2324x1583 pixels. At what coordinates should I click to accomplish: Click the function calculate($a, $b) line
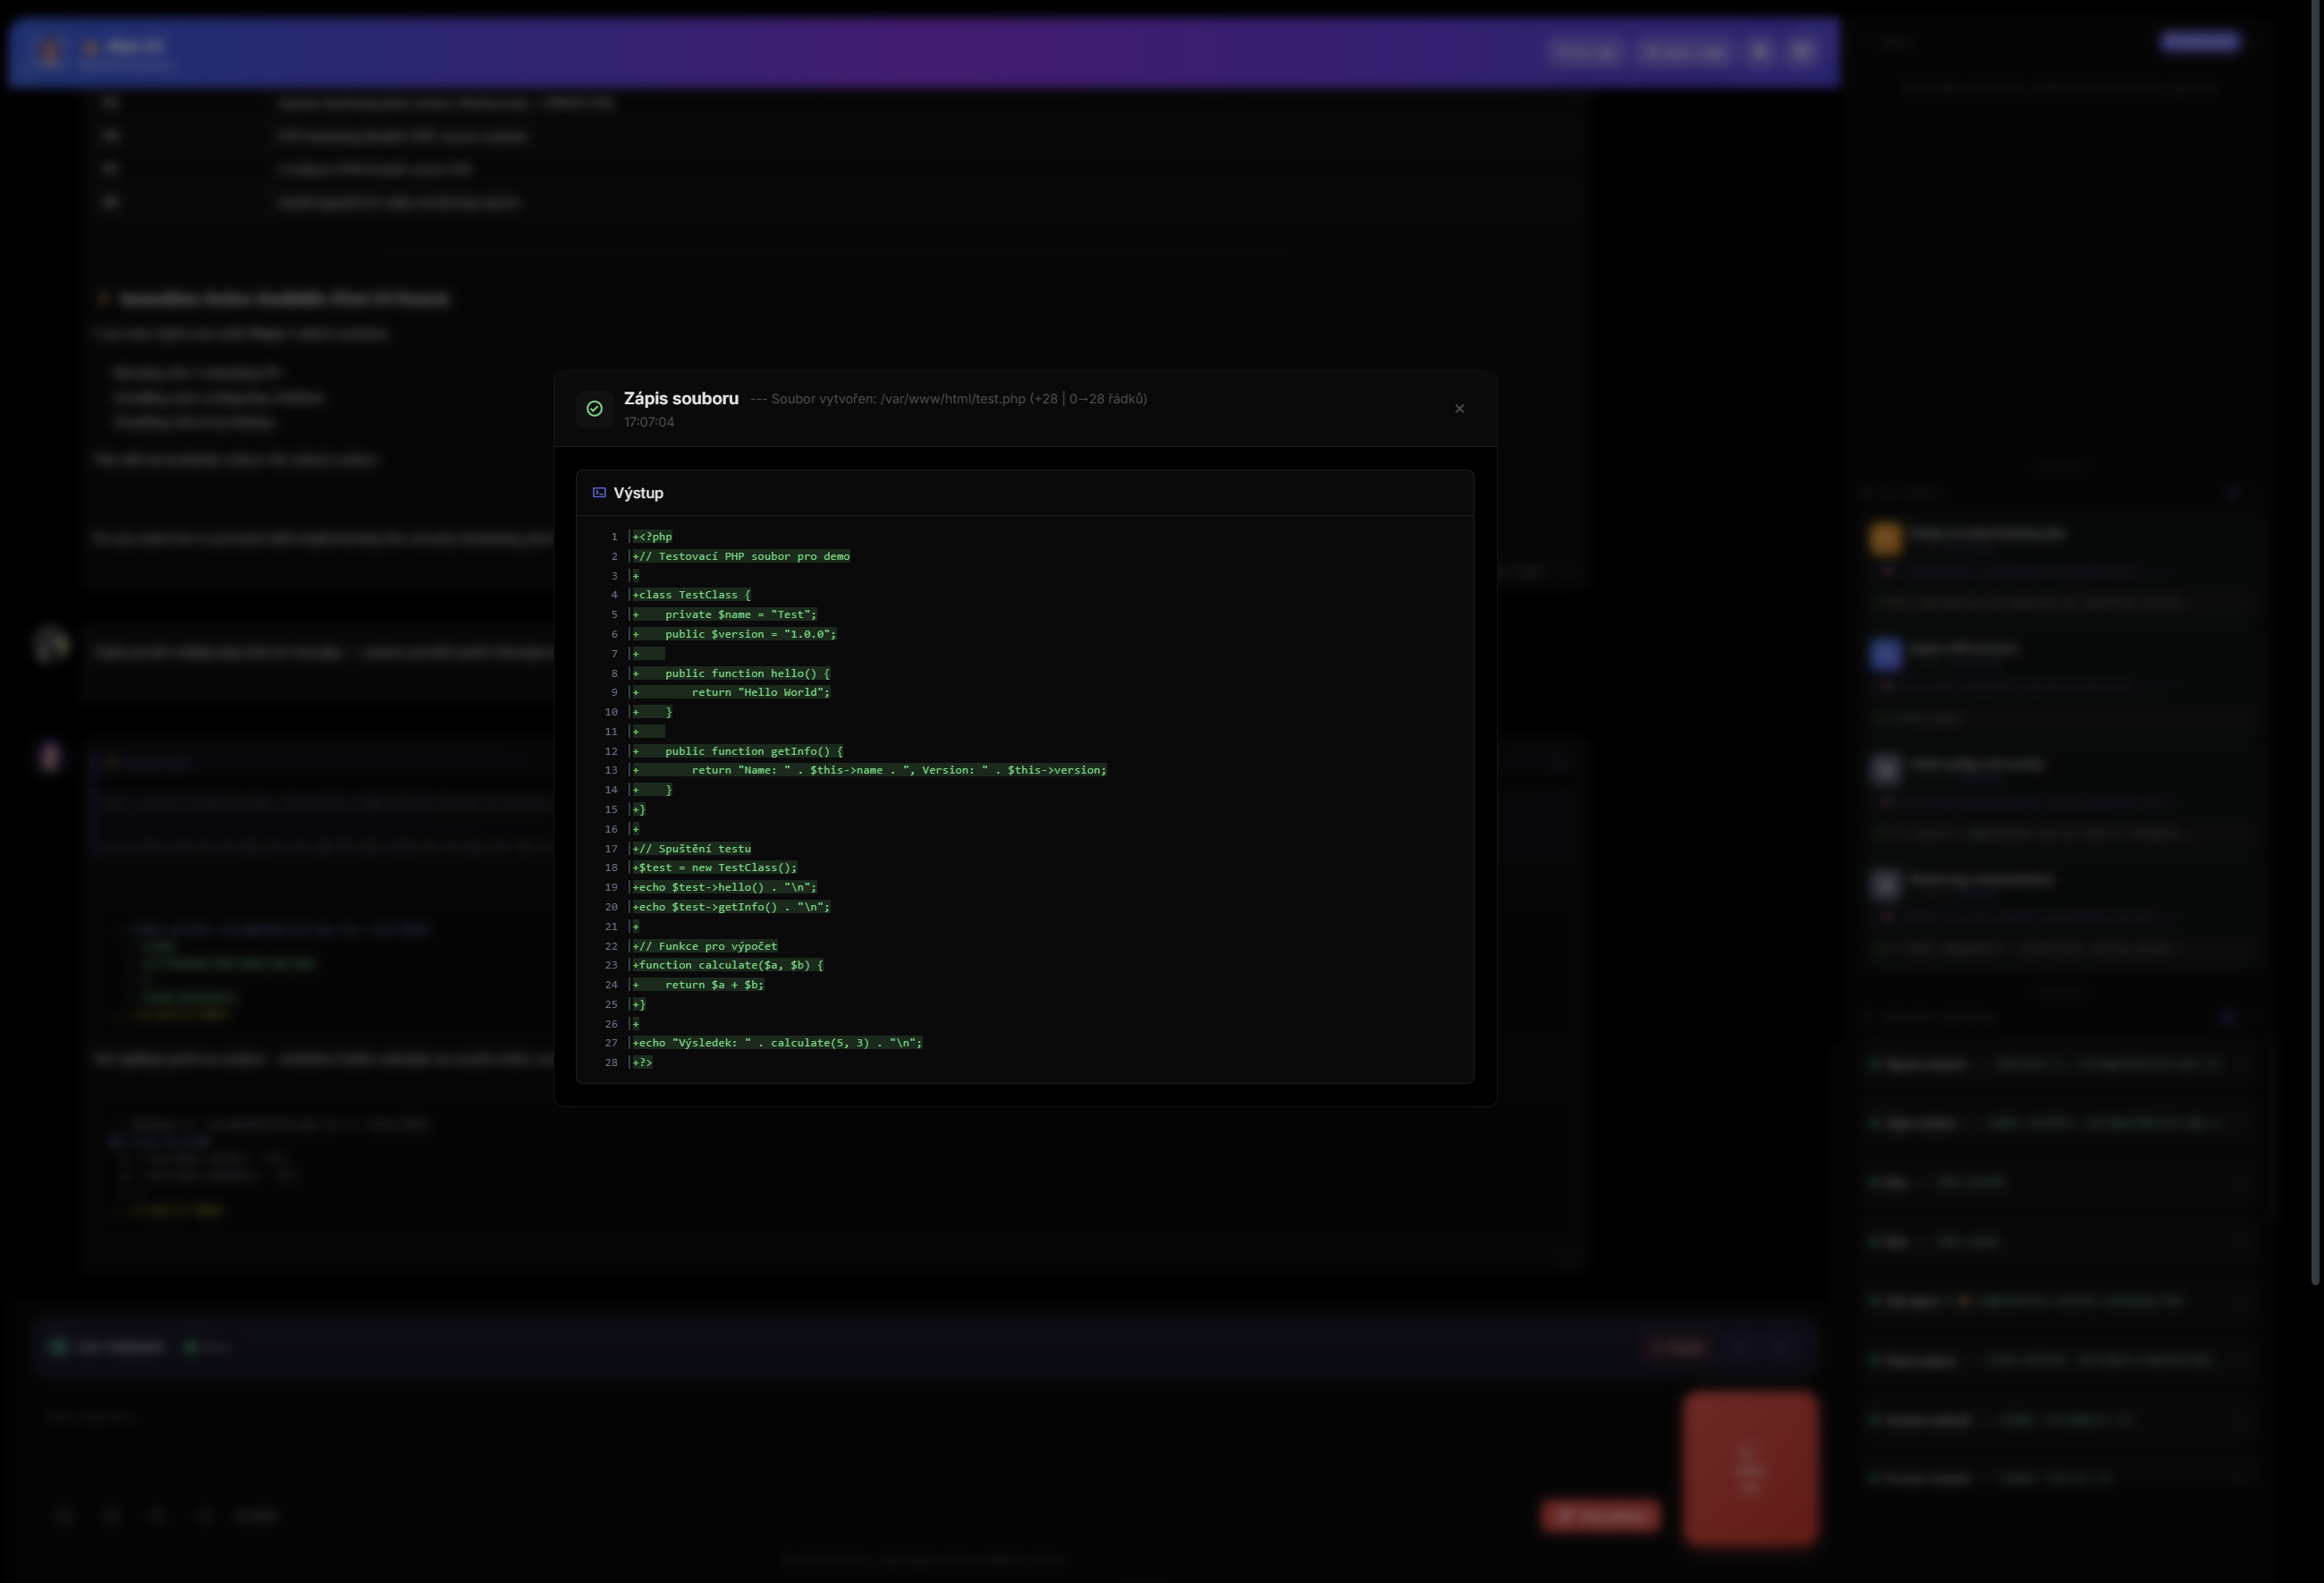(x=728, y=965)
